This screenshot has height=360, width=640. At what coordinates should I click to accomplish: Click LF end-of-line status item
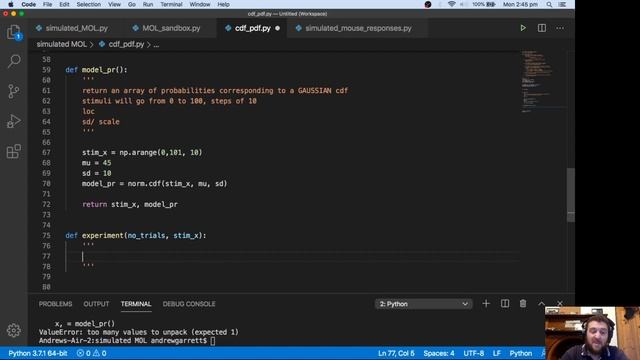coord(497,353)
